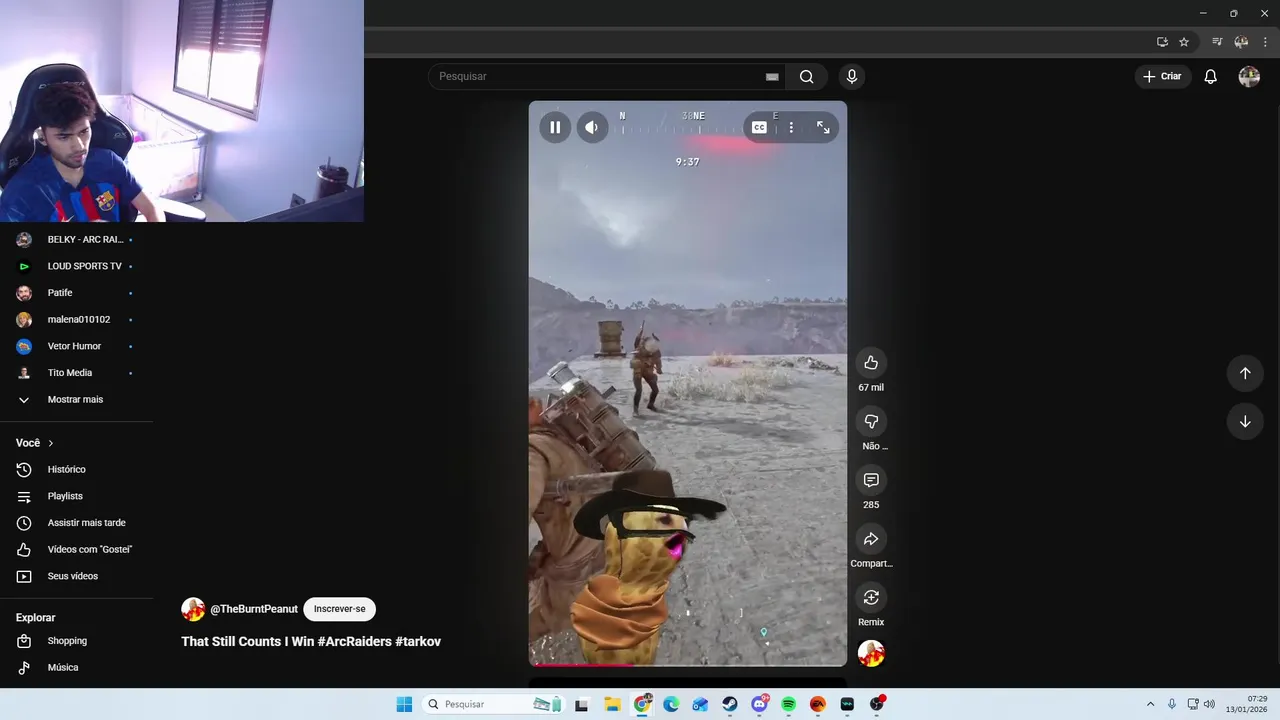The width and height of the screenshot is (1280, 720).
Task: Open the on-screen keyboard in search box
Action: (x=772, y=76)
